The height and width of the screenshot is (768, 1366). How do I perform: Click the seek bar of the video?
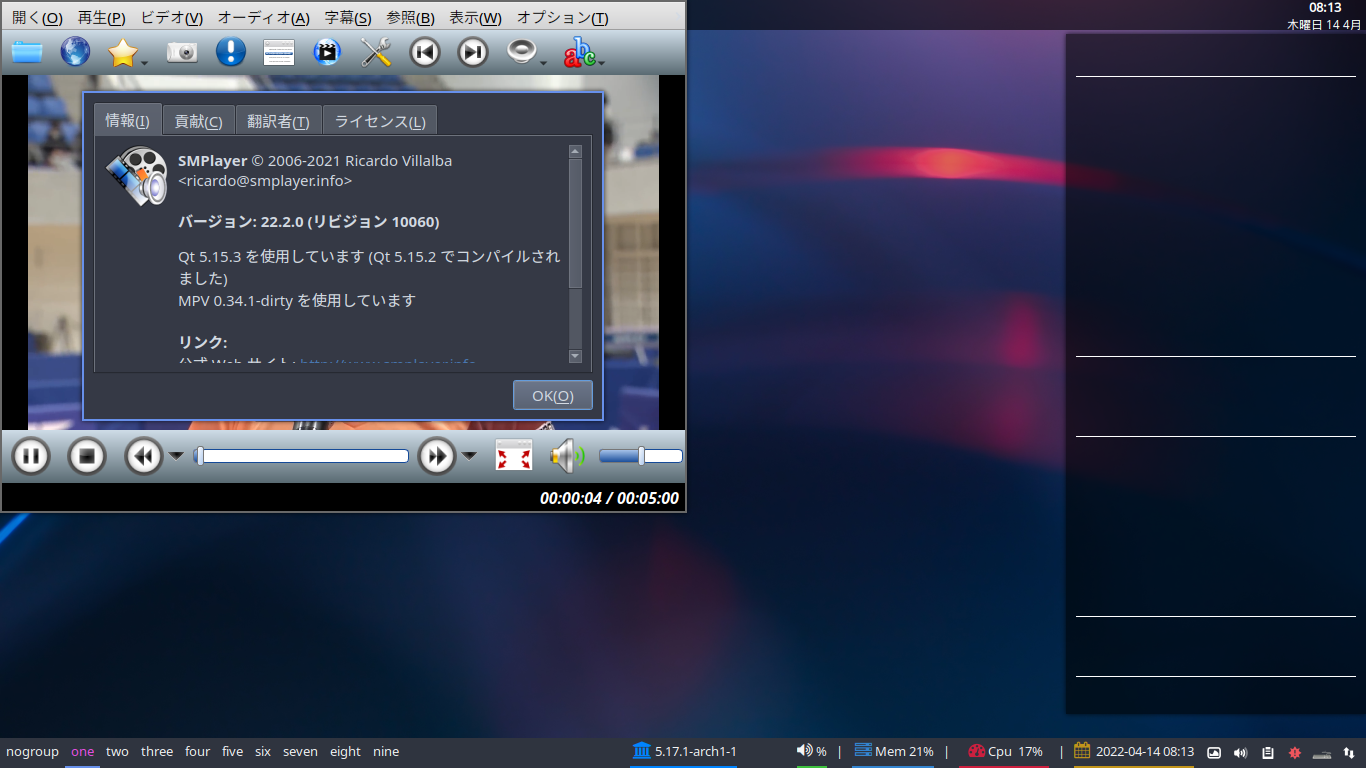[x=301, y=456]
